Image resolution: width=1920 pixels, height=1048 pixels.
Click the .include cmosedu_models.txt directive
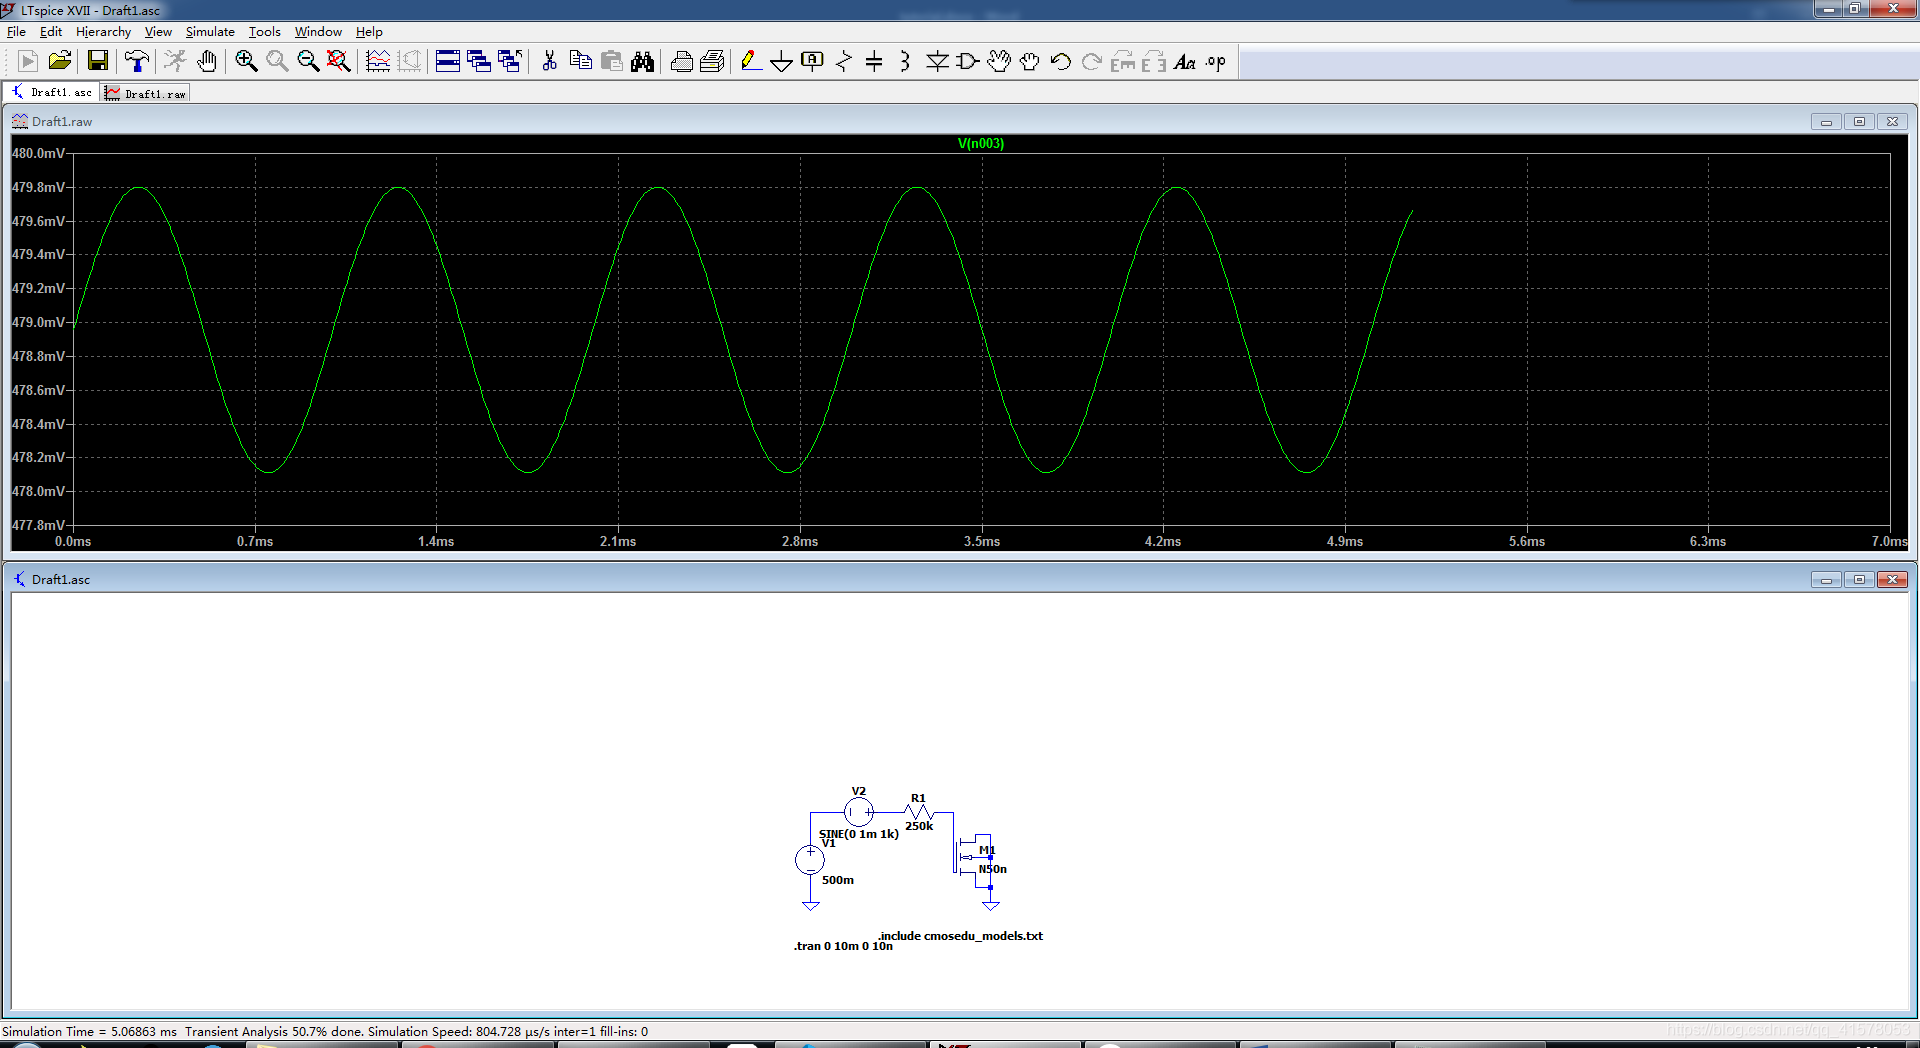coord(960,936)
